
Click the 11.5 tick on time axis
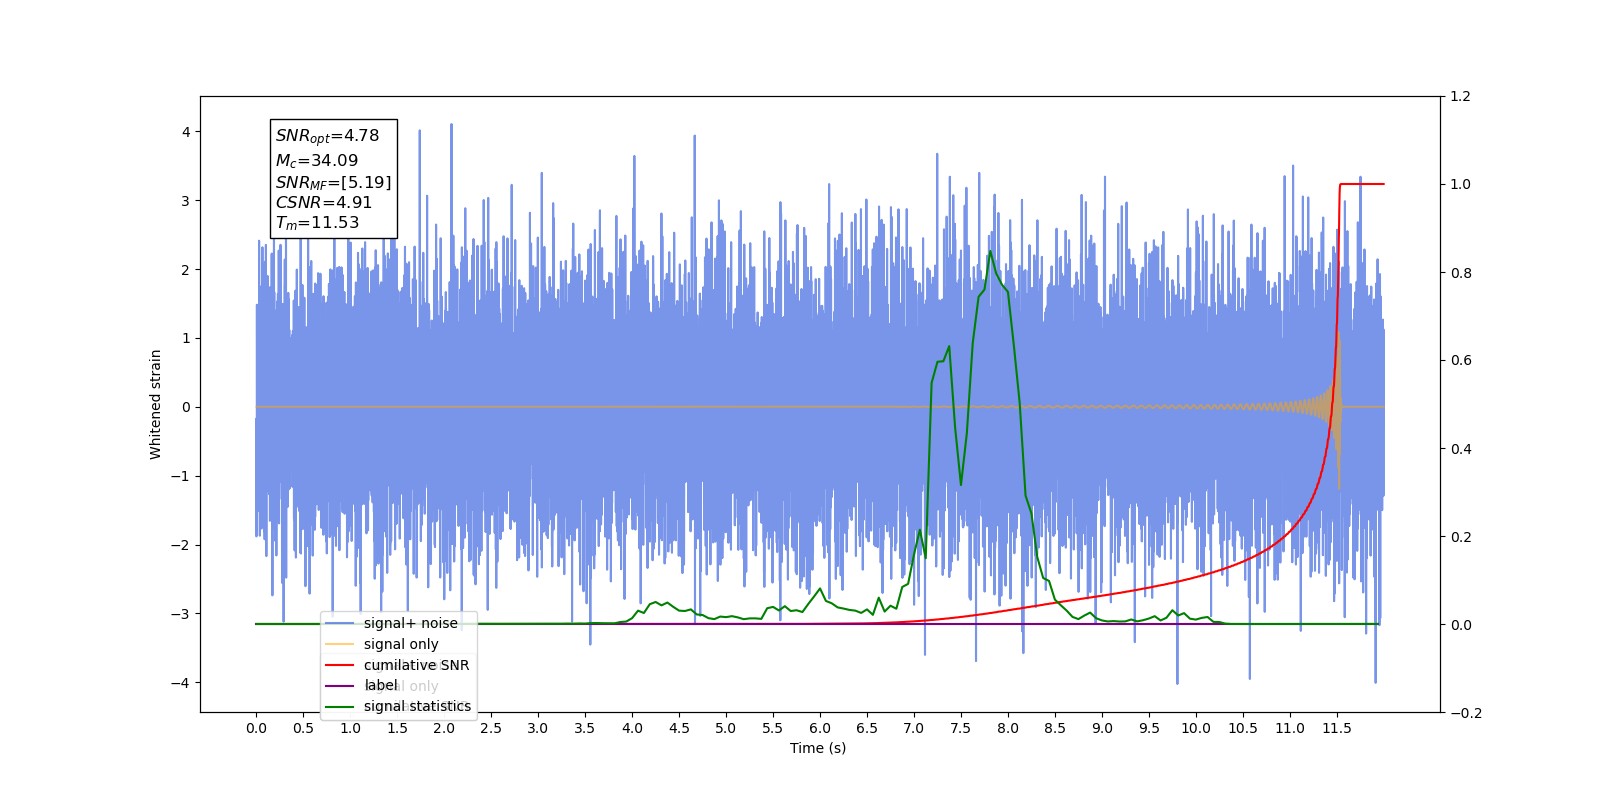click(x=1337, y=728)
